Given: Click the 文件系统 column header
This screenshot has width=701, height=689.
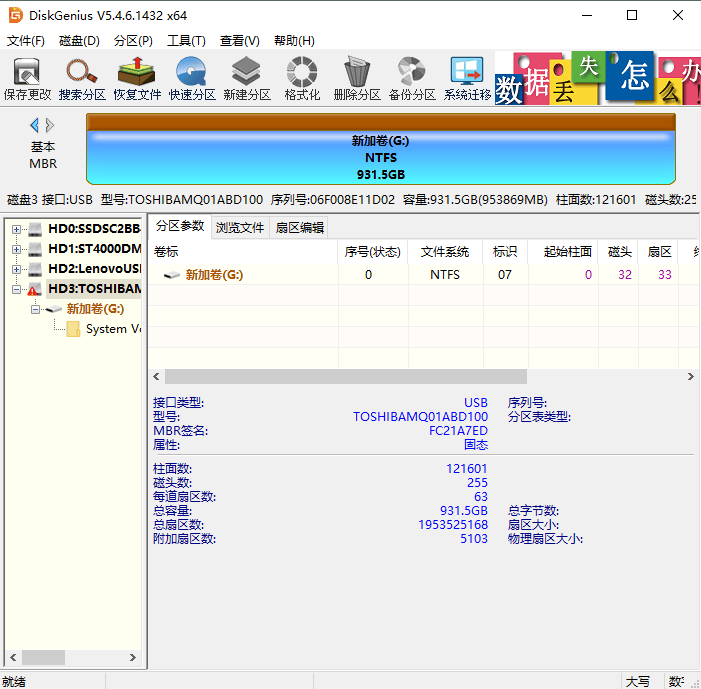Looking at the screenshot, I should (445, 252).
